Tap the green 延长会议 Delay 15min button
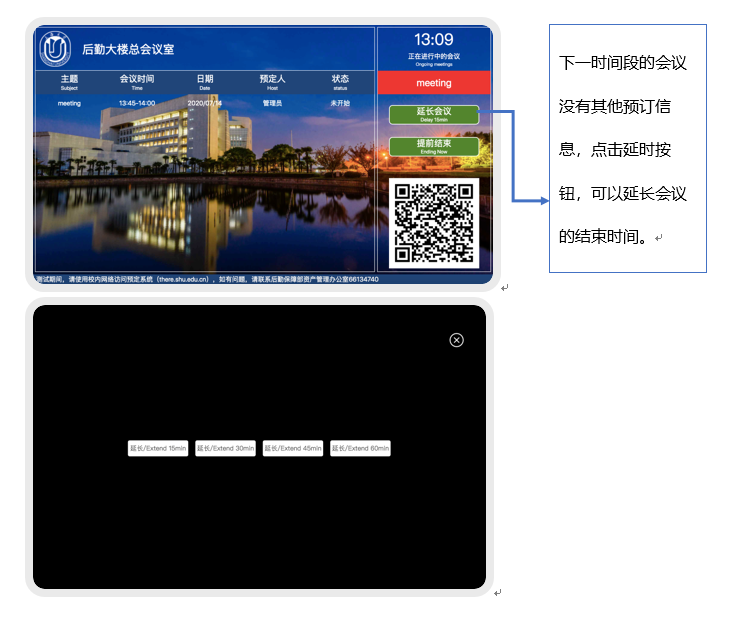 434,115
